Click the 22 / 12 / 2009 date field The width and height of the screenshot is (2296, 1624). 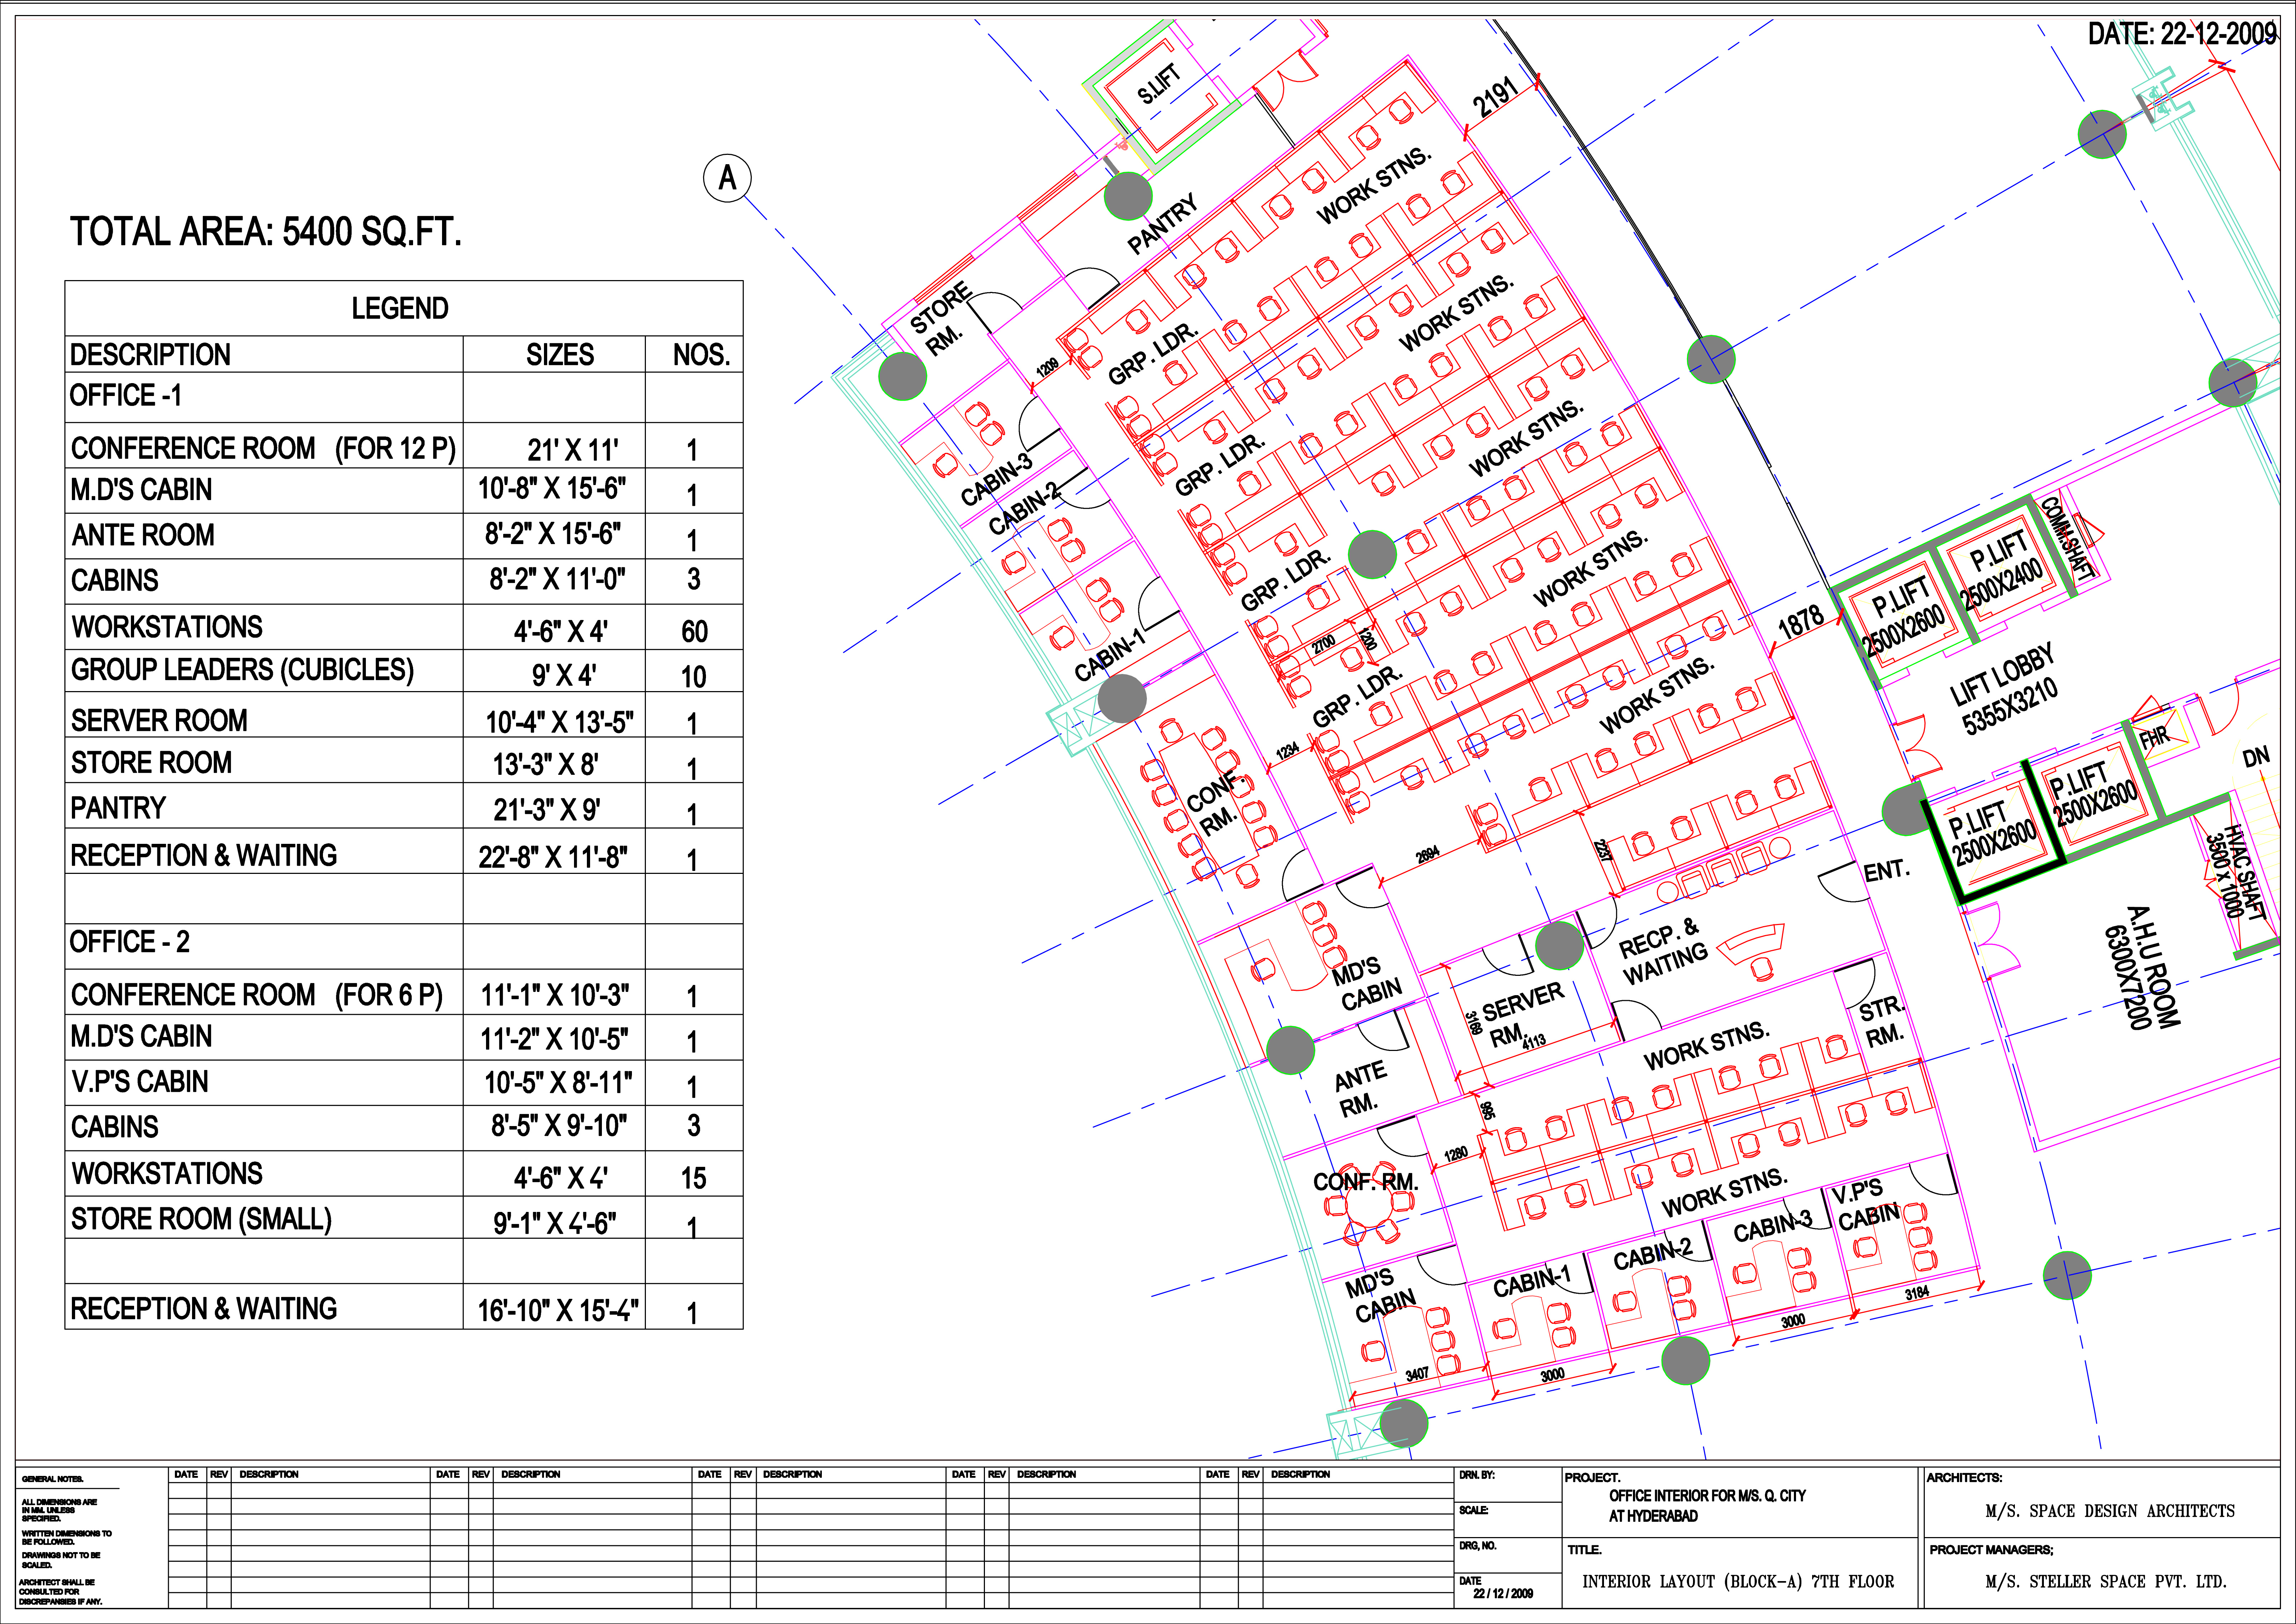[x=1503, y=1594]
